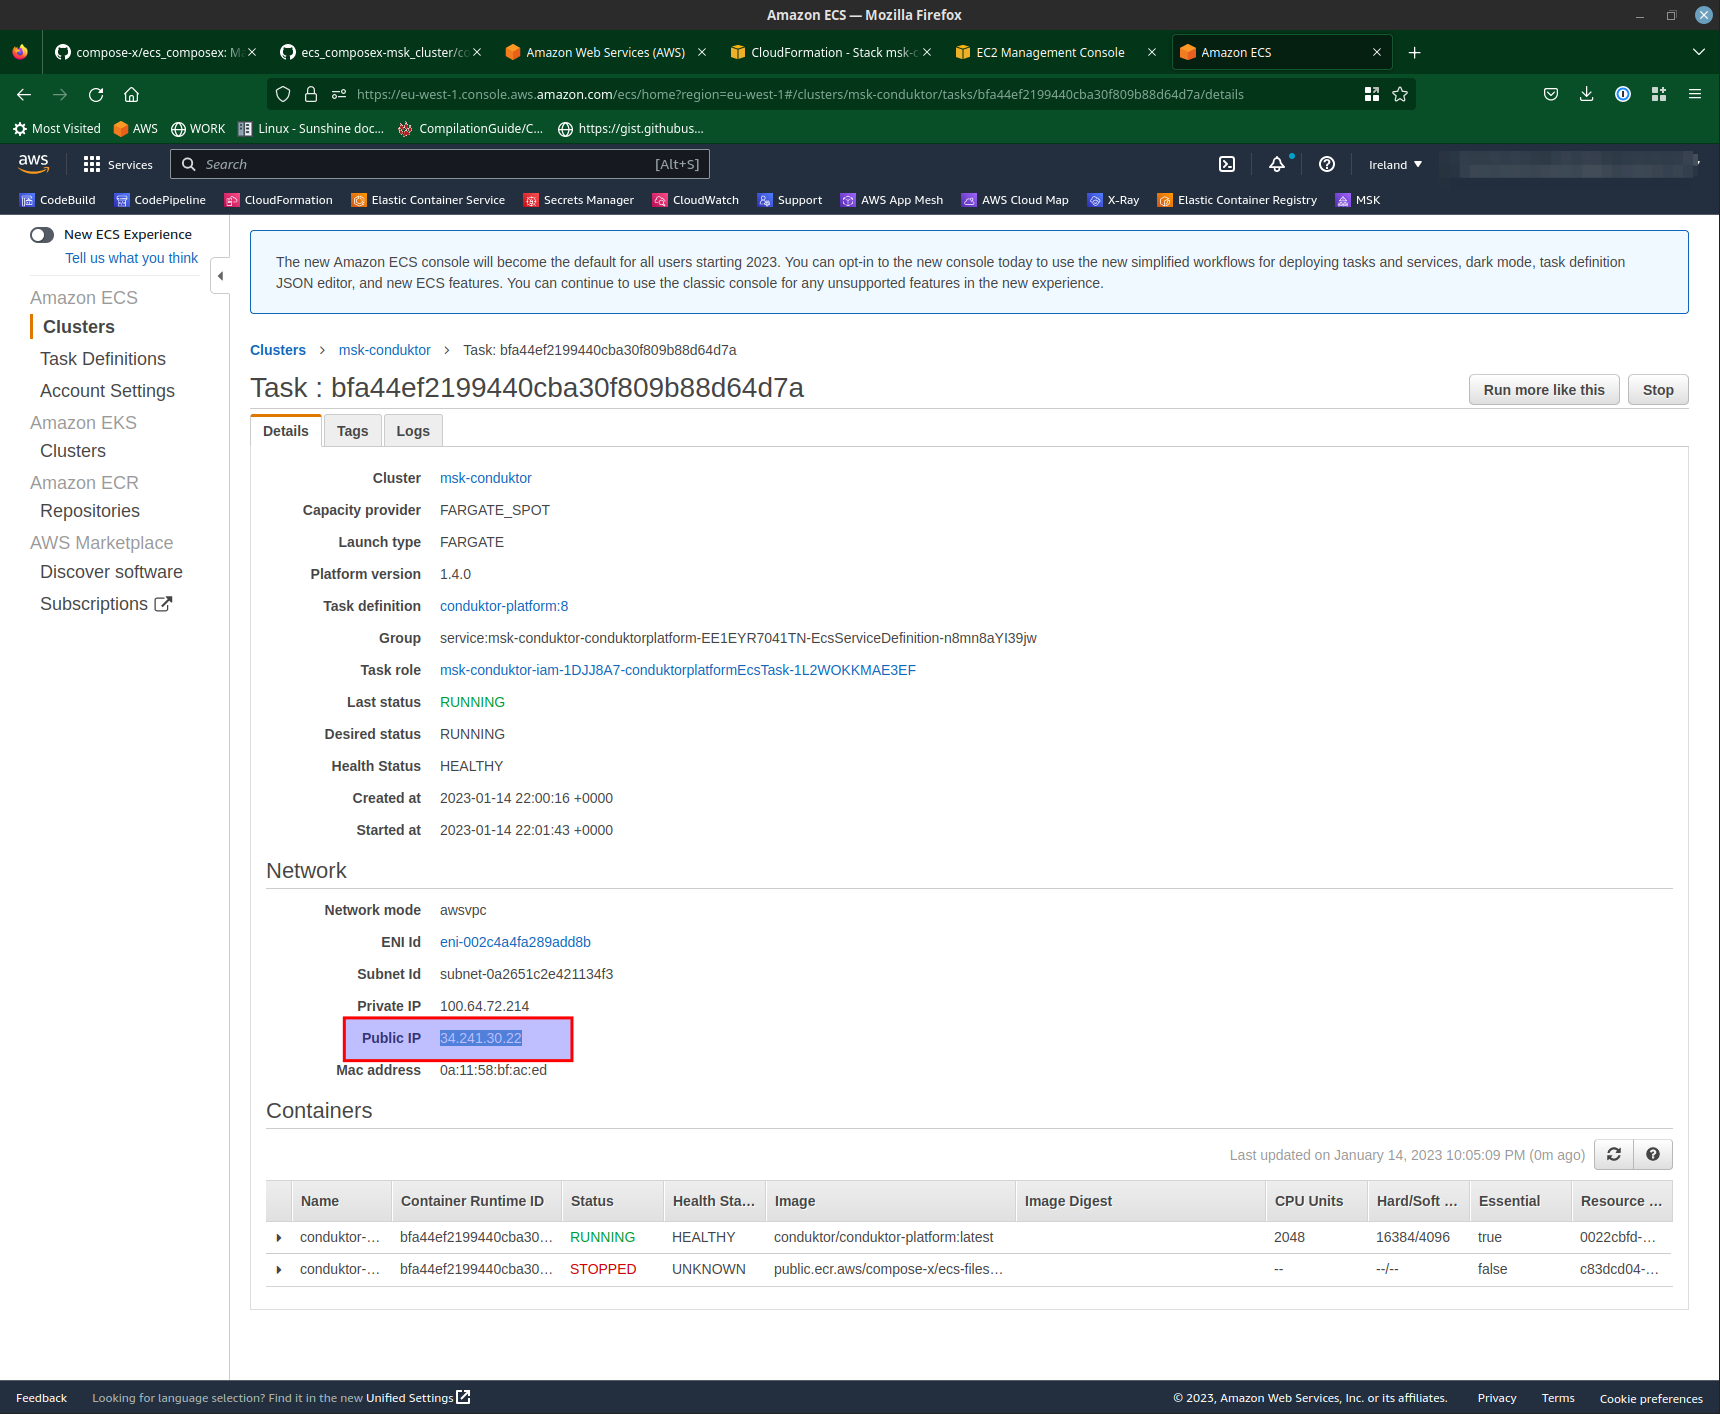Open Firefox downloads panel
Viewport: 1720px width, 1414px height.
coord(1586,94)
